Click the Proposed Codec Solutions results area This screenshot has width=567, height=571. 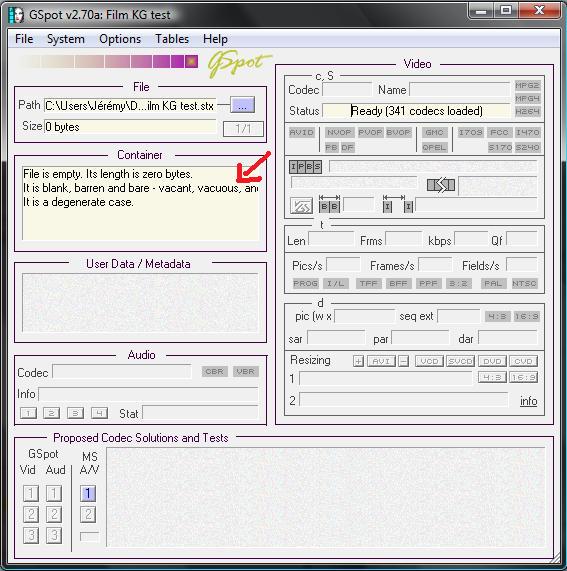click(326, 497)
